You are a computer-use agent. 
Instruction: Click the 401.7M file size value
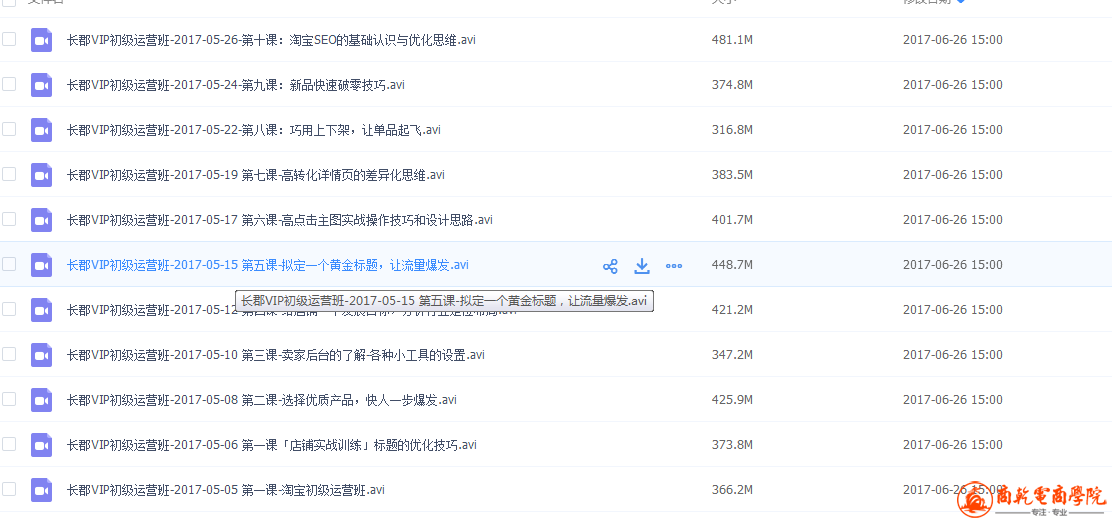732,220
